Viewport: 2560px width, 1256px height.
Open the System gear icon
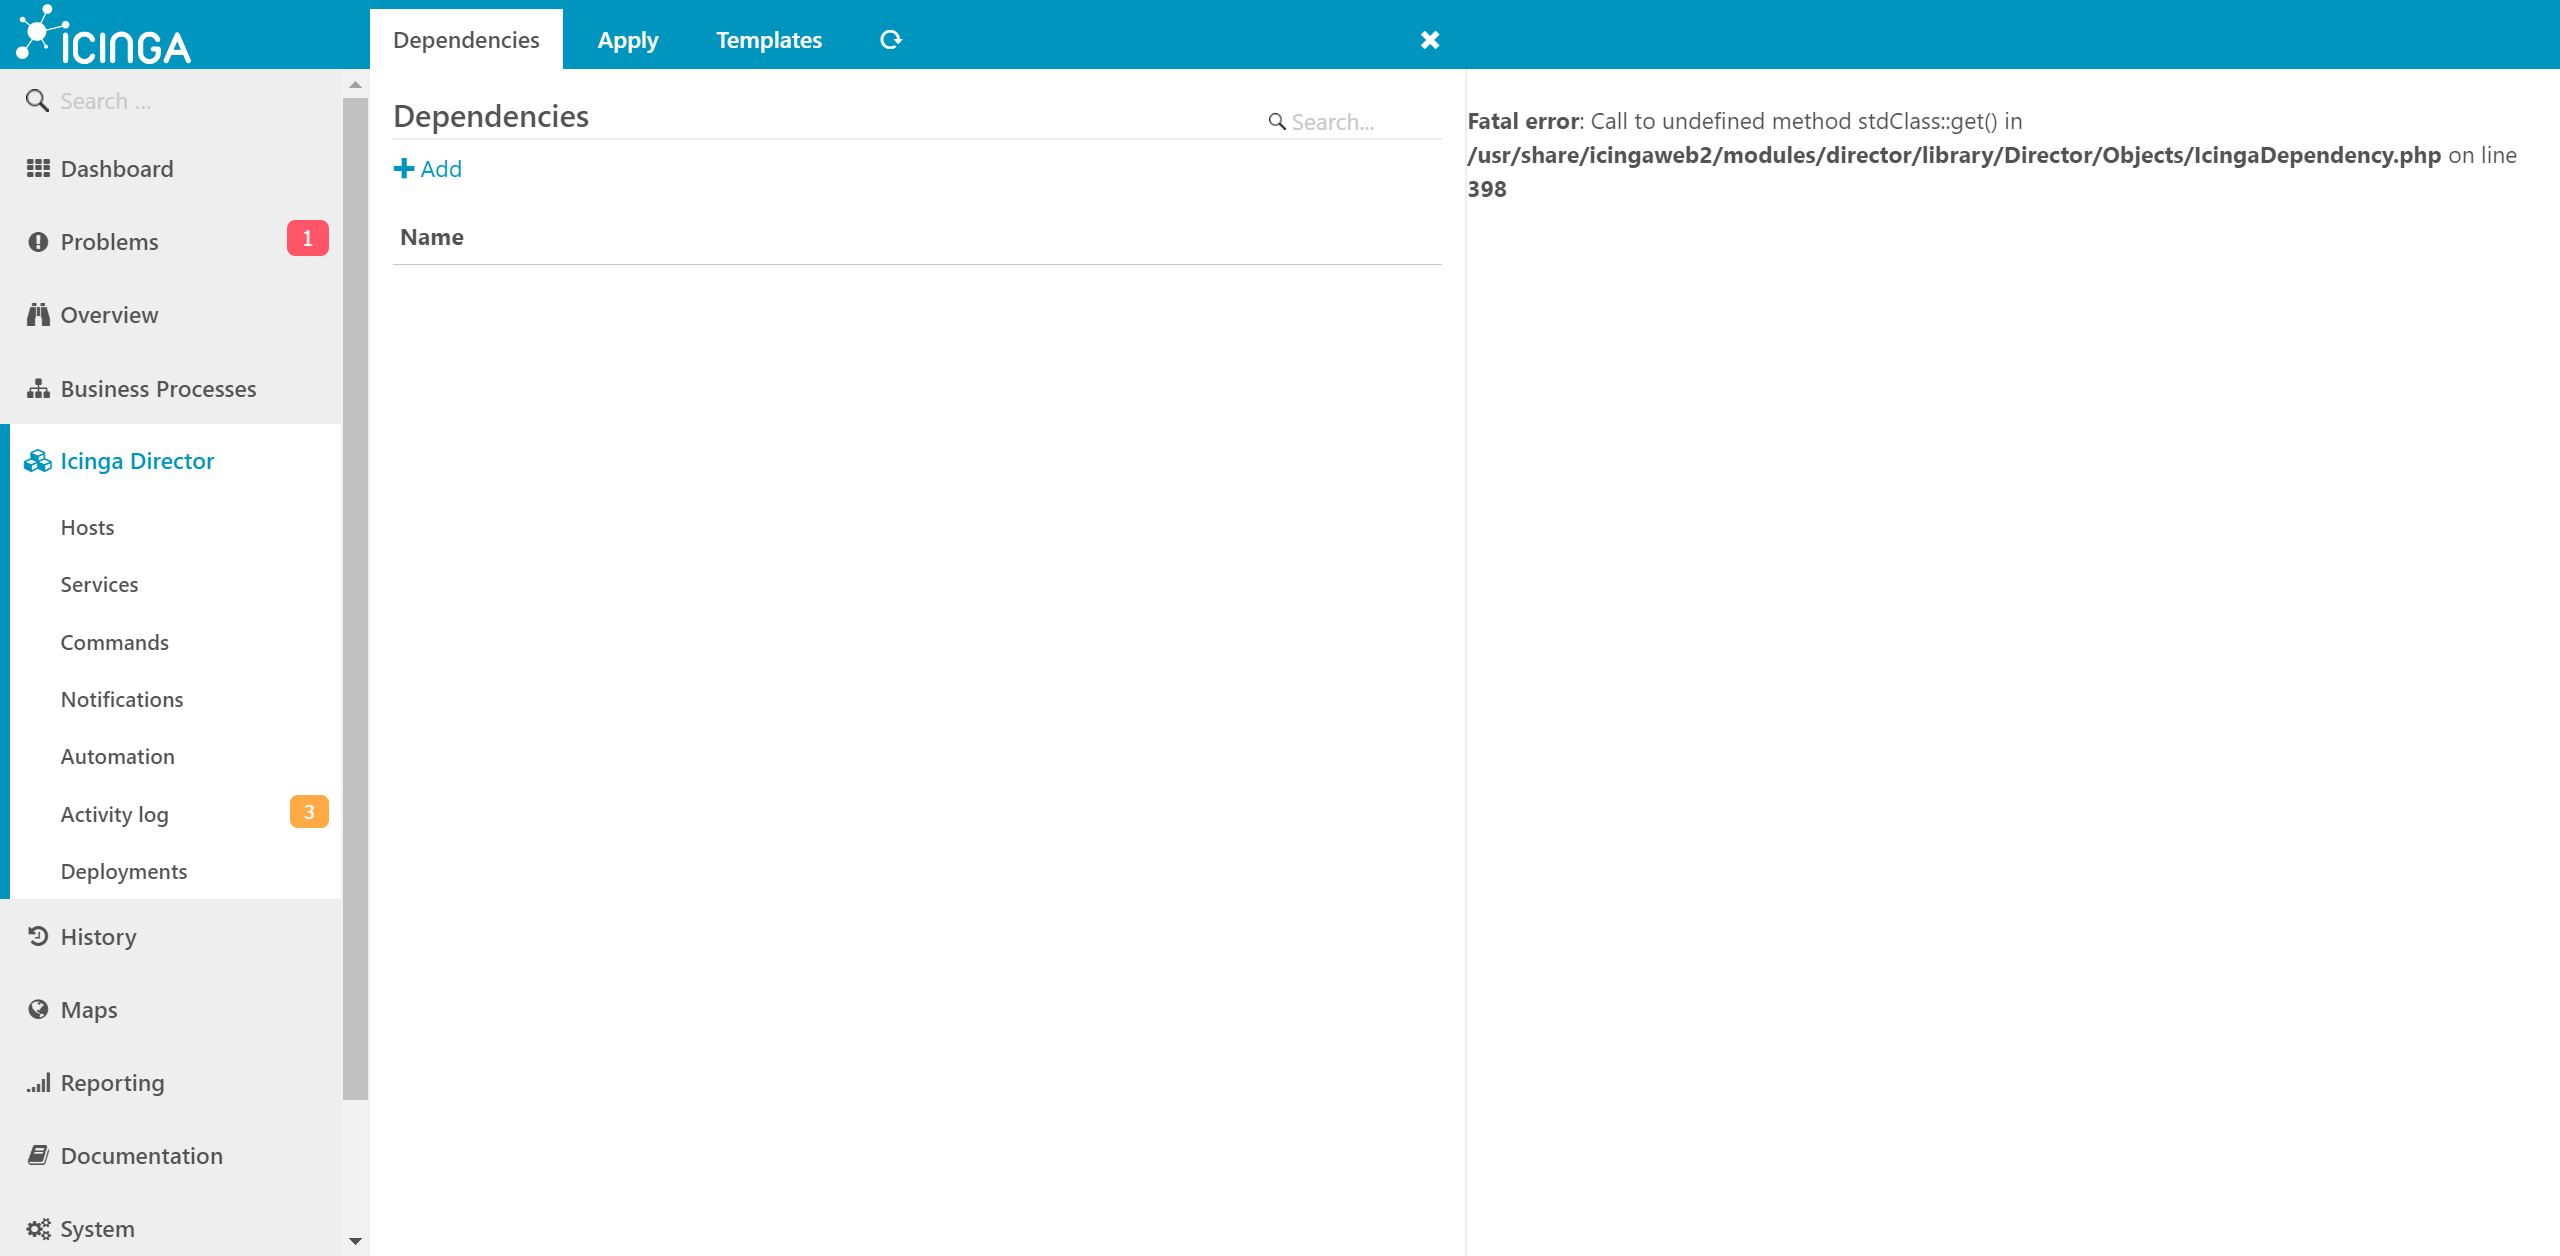pyautogui.click(x=37, y=1228)
